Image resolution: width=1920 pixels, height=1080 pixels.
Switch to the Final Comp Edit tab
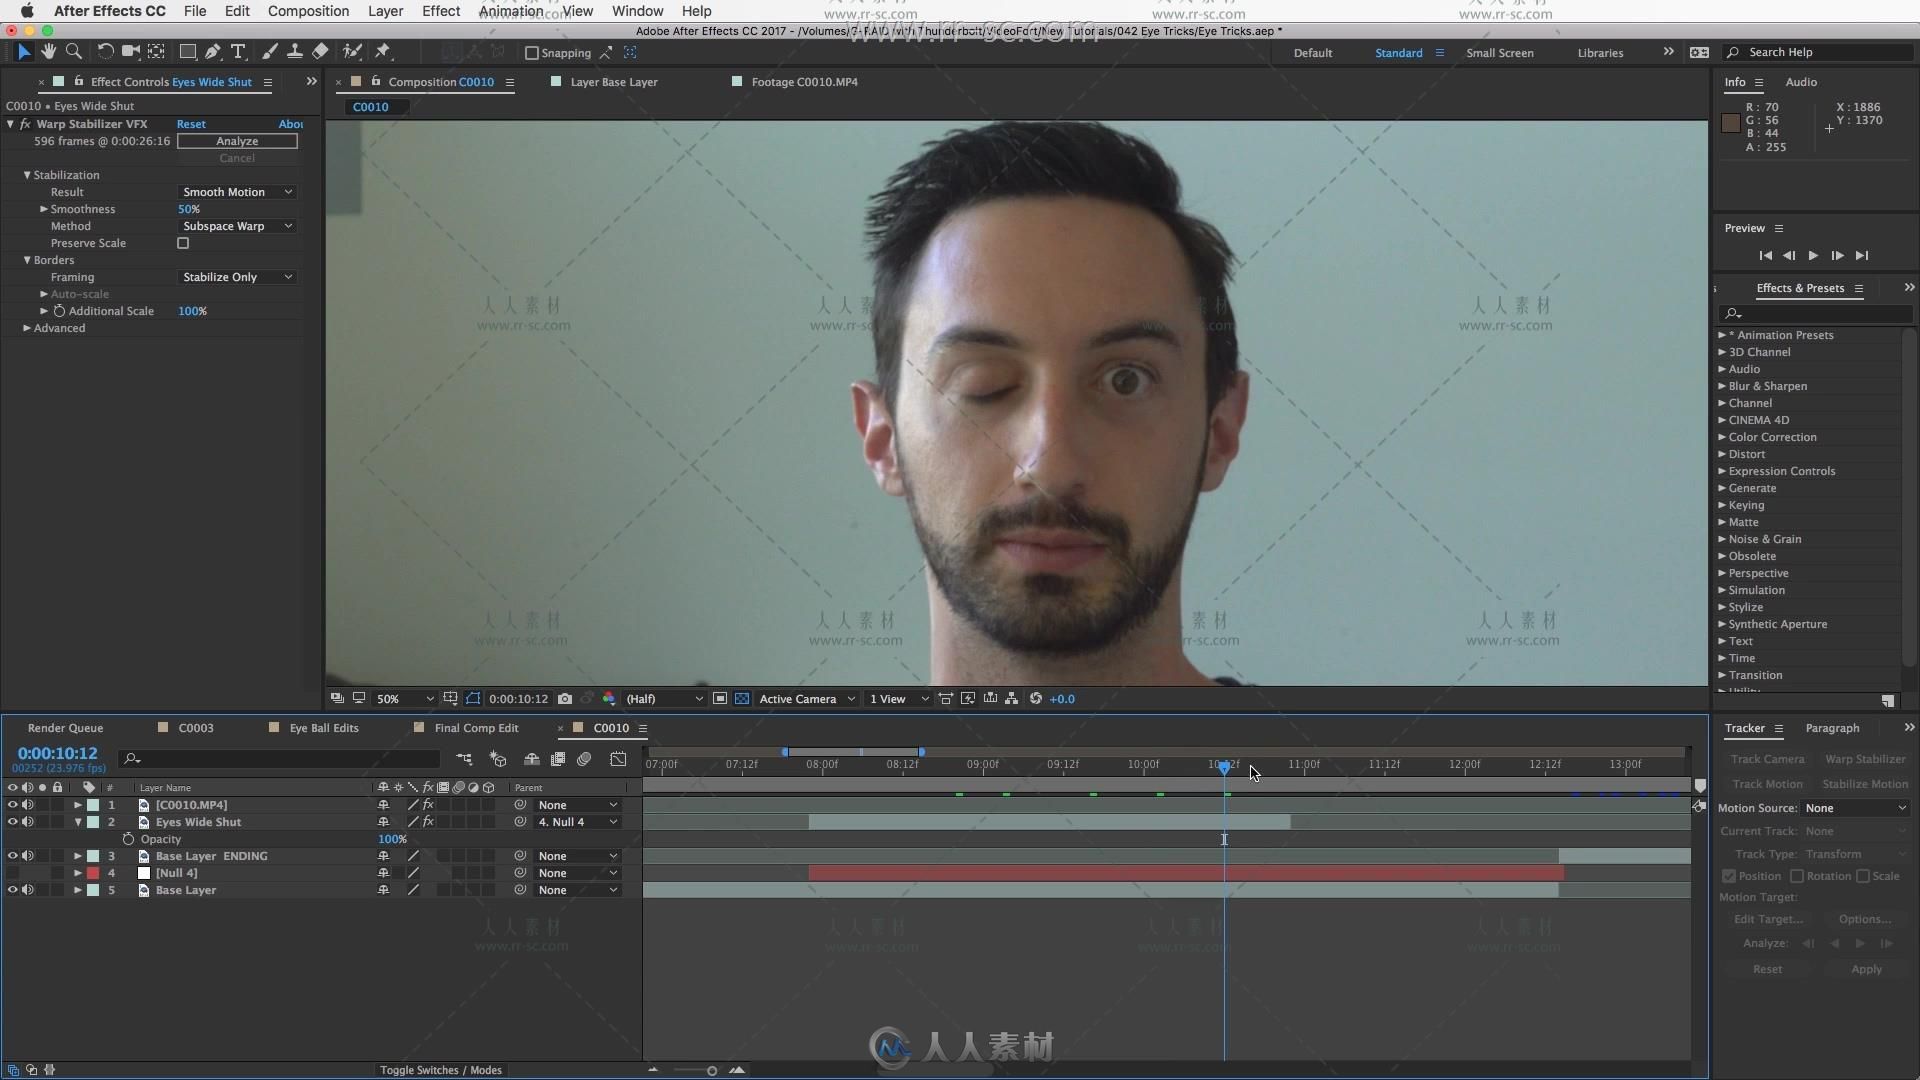click(475, 727)
